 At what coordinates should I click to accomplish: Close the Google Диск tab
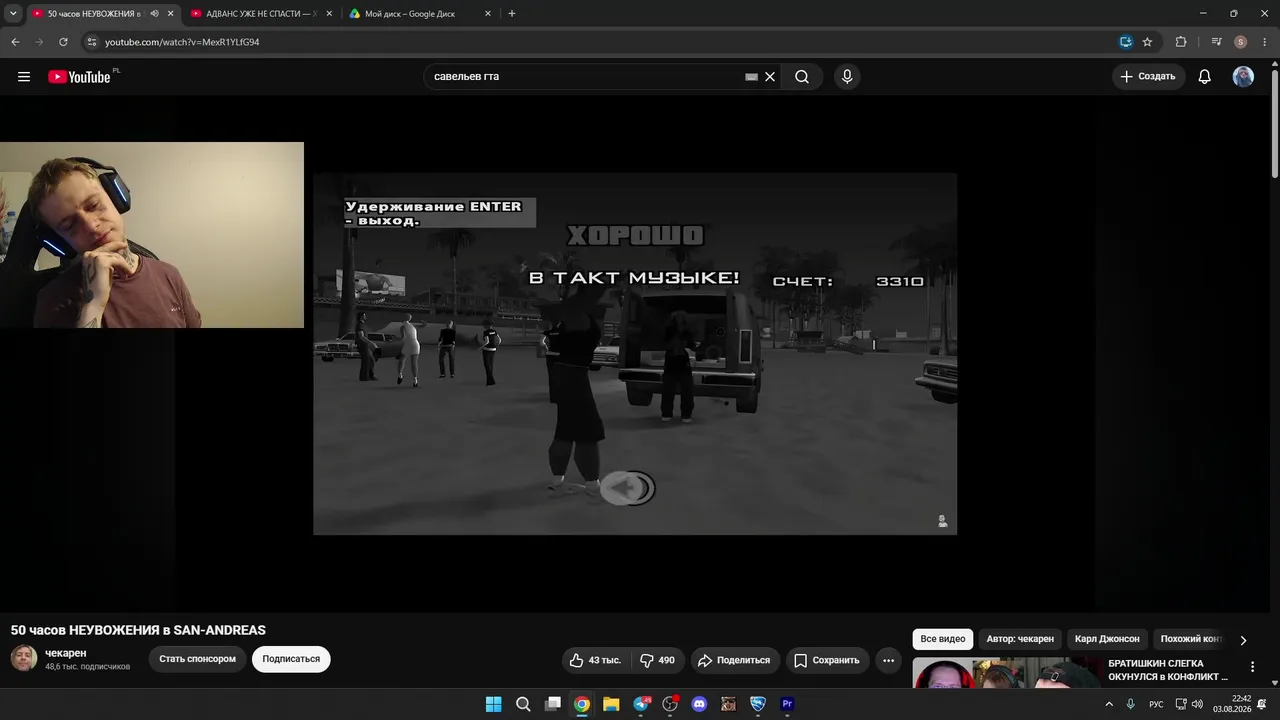click(x=488, y=14)
